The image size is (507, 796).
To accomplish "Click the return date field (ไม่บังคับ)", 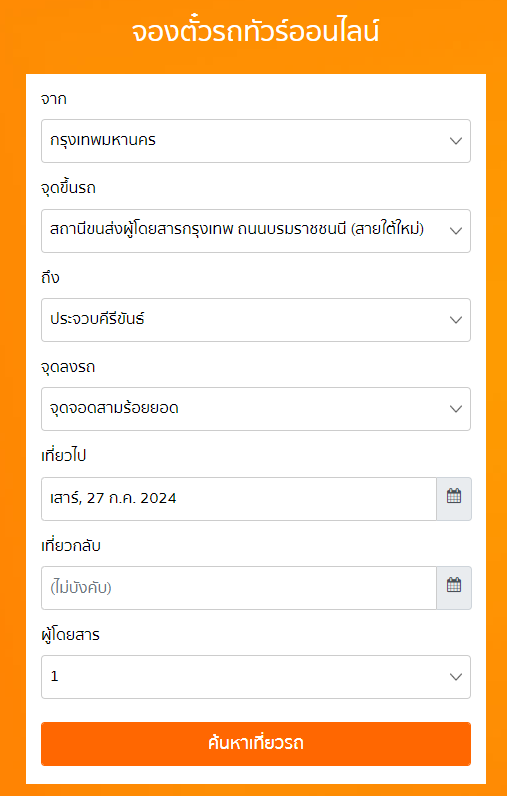I will pyautogui.click(x=239, y=588).
